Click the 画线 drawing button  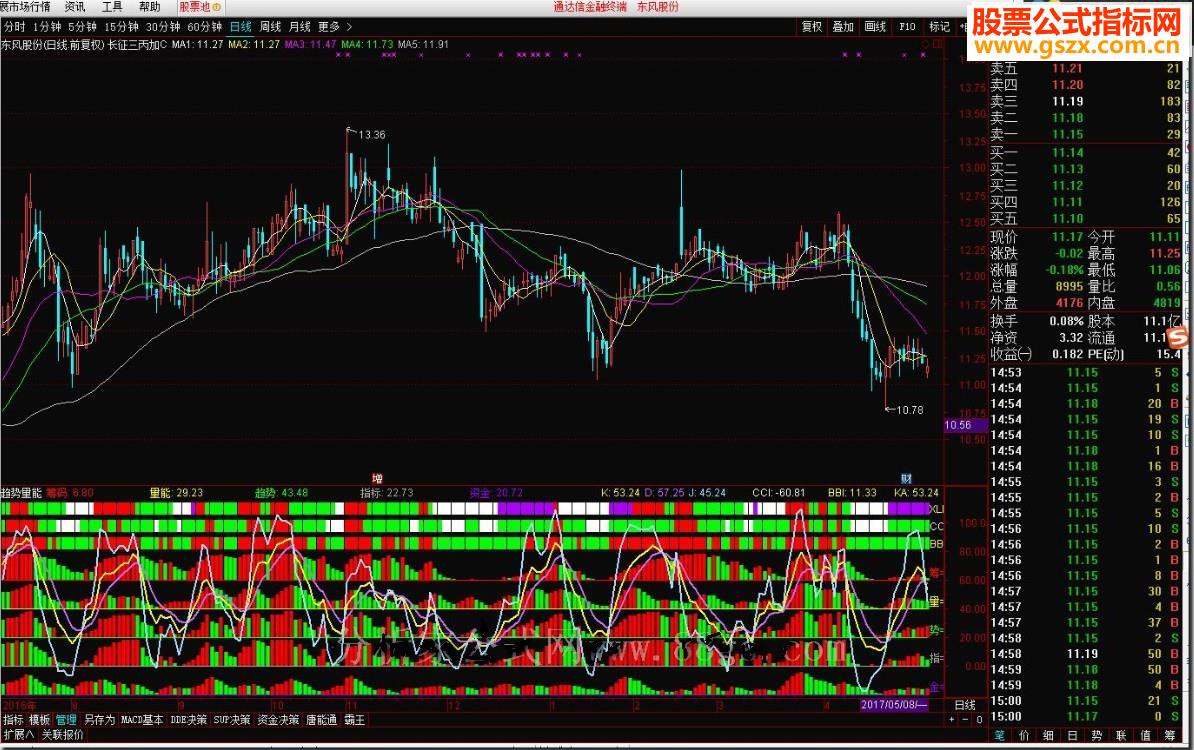tap(875, 27)
